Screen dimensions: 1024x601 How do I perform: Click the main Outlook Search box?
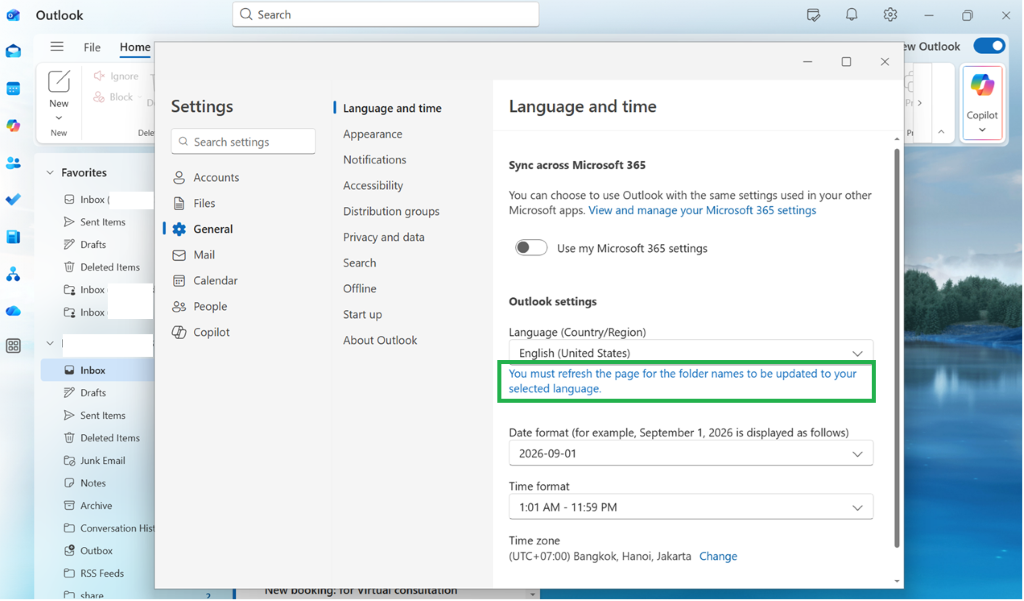[x=385, y=14]
